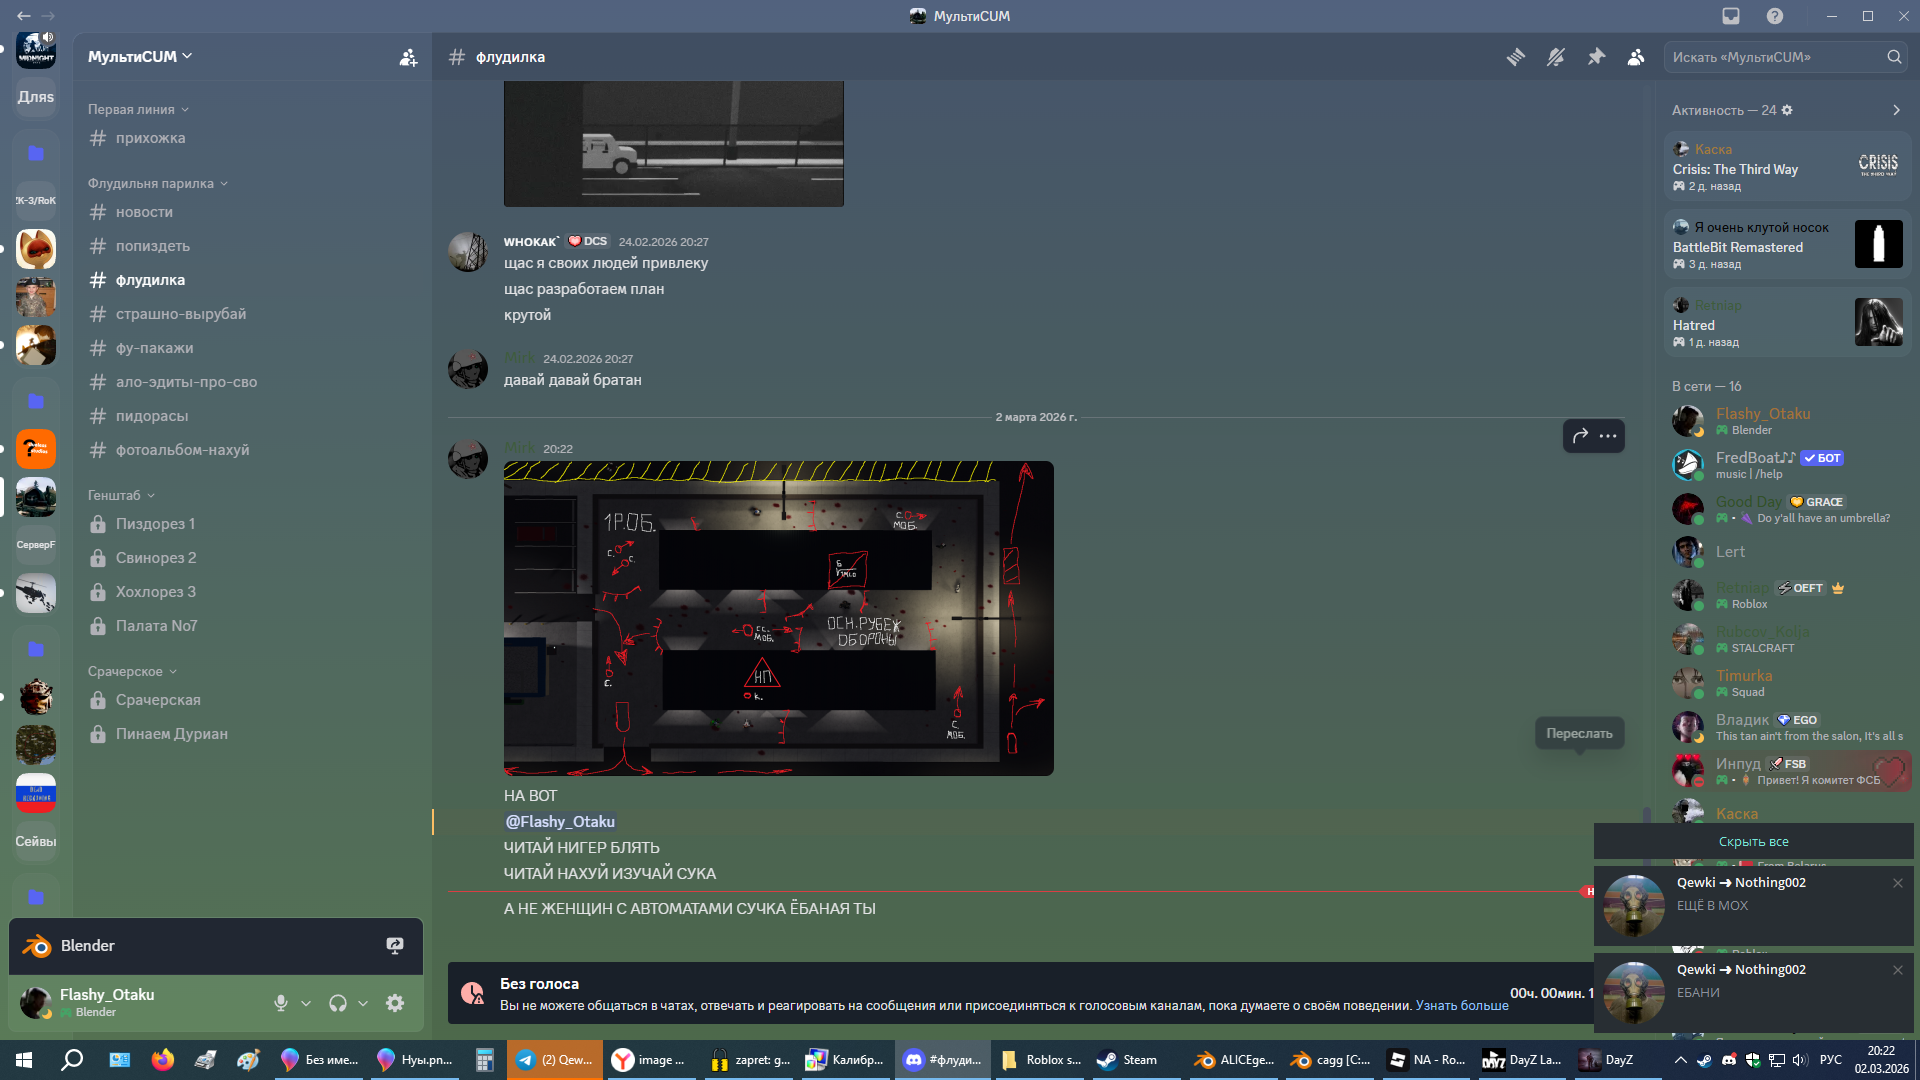Screen dimensions: 1920x1080
Task: Open the новости channel
Action: (144, 212)
